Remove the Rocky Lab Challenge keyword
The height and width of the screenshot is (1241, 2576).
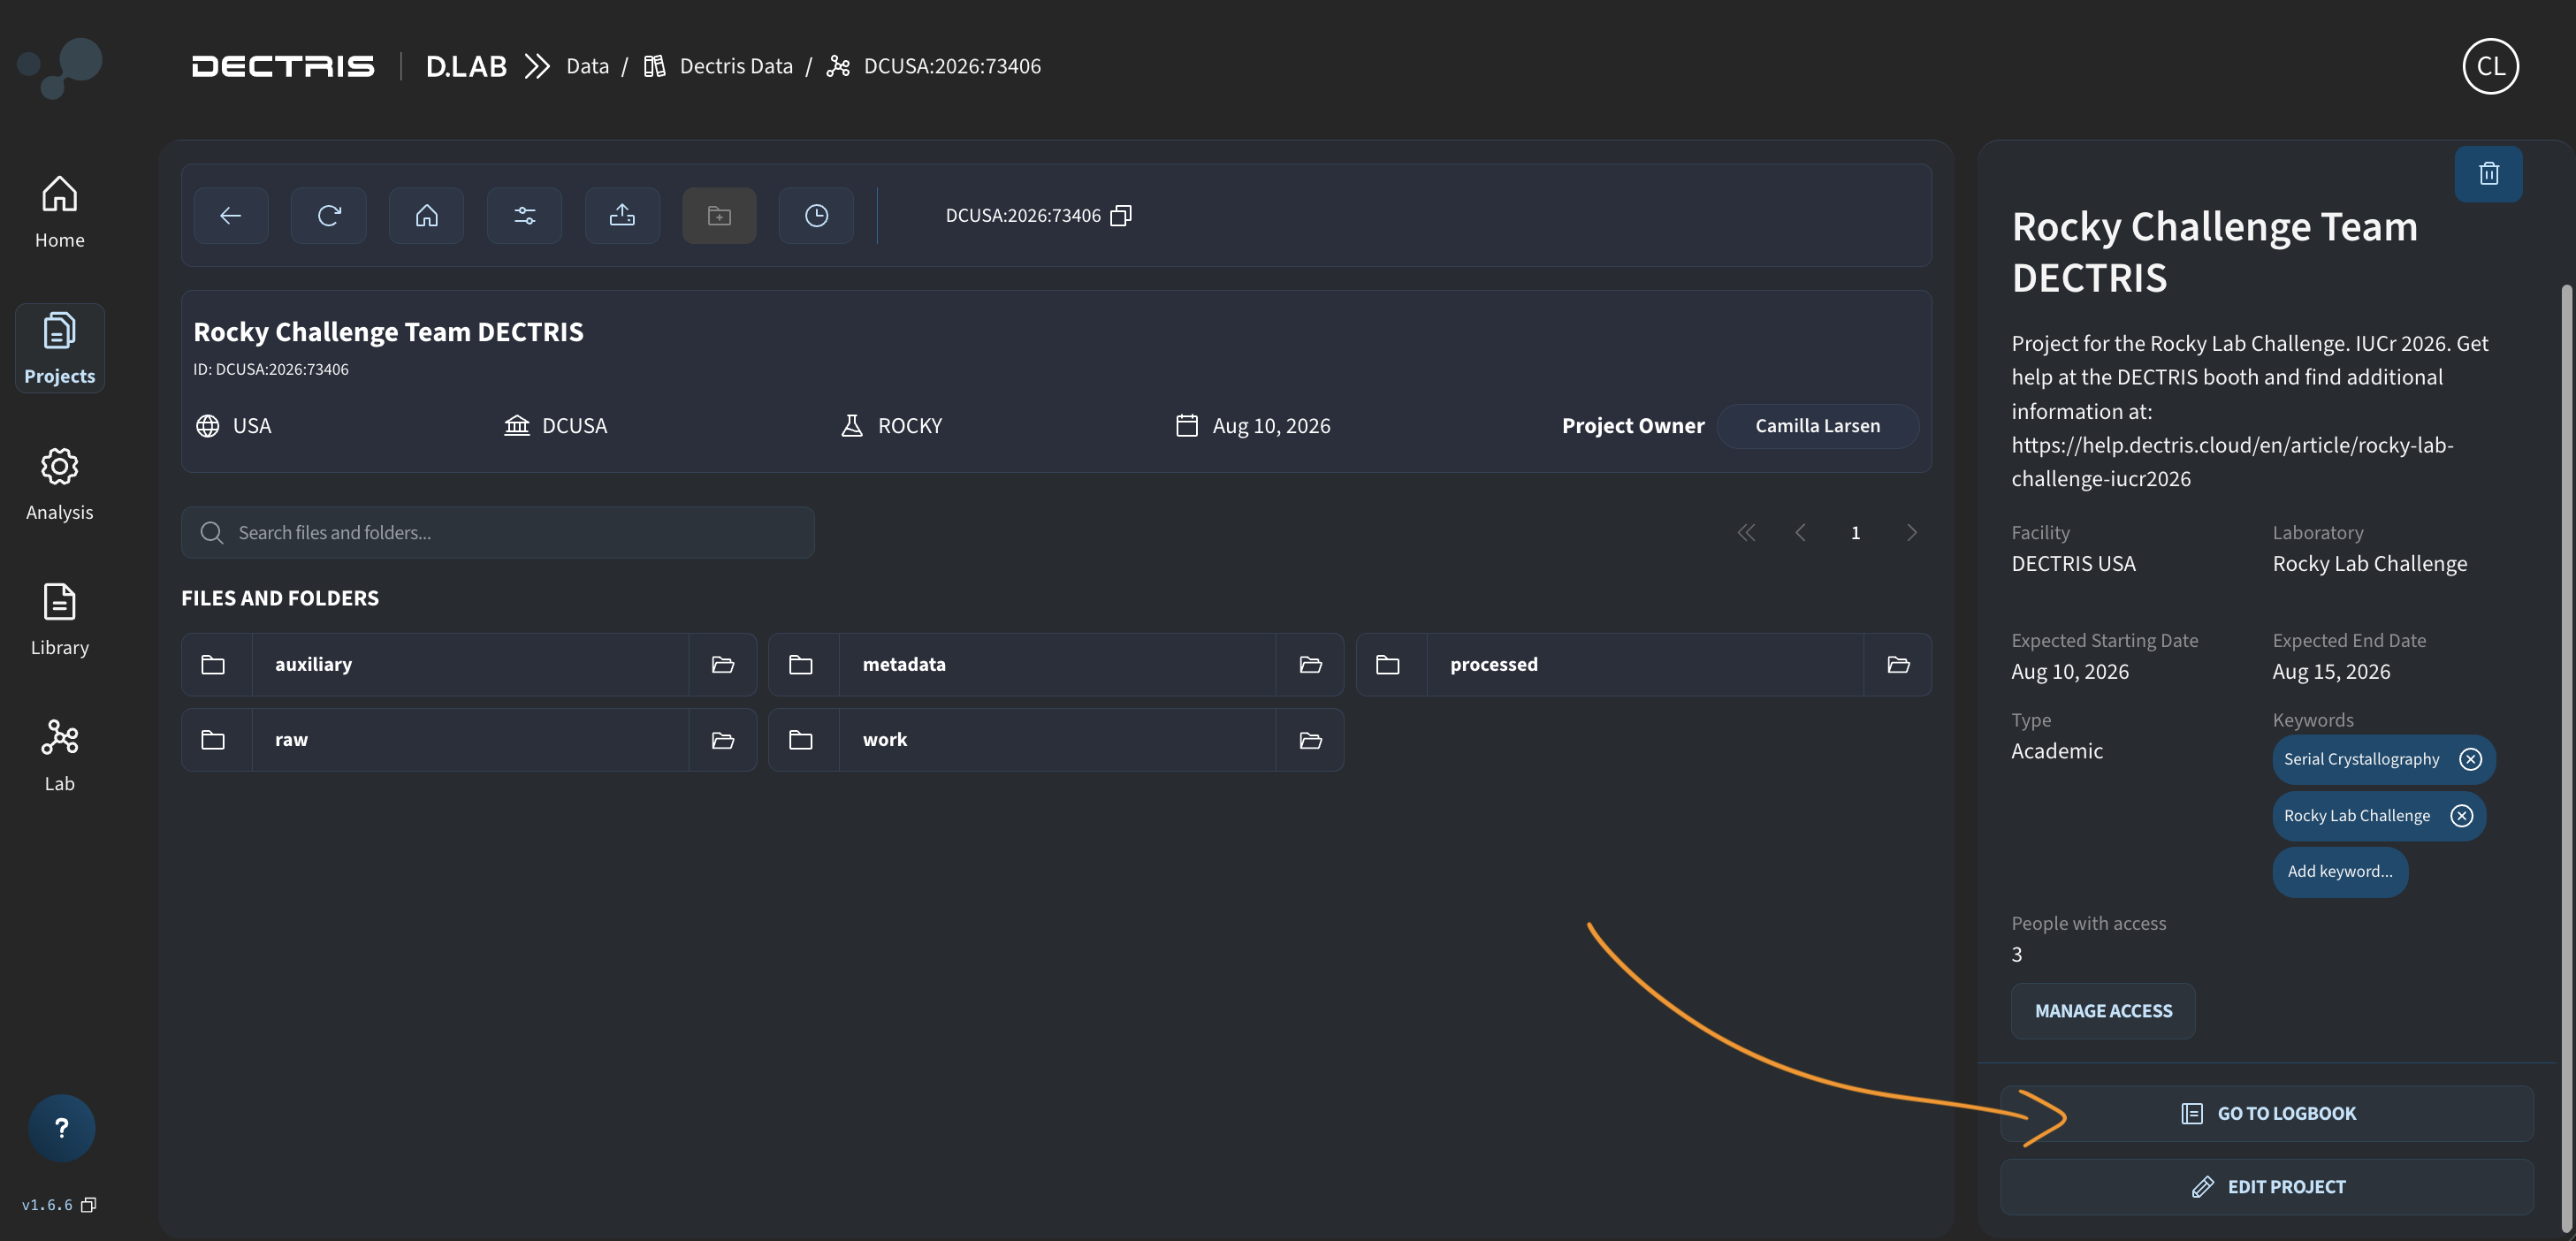click(2461, 816)
